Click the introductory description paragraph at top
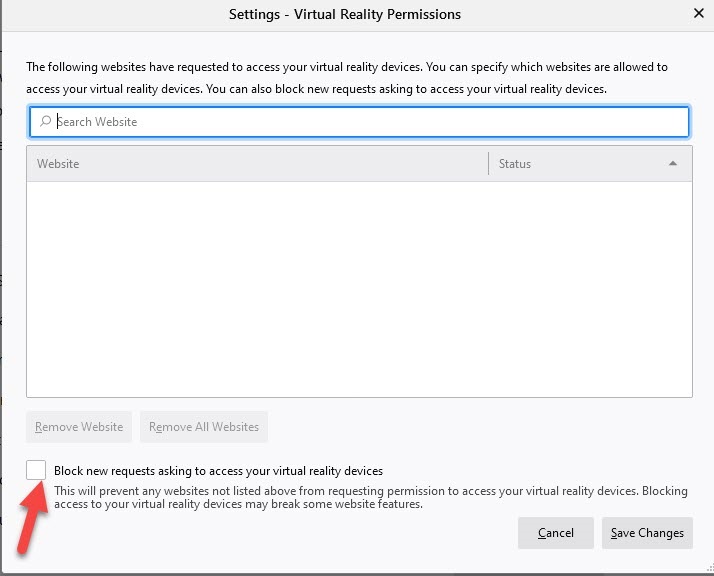This screenshot has height=576, width=714. [346, 78]
